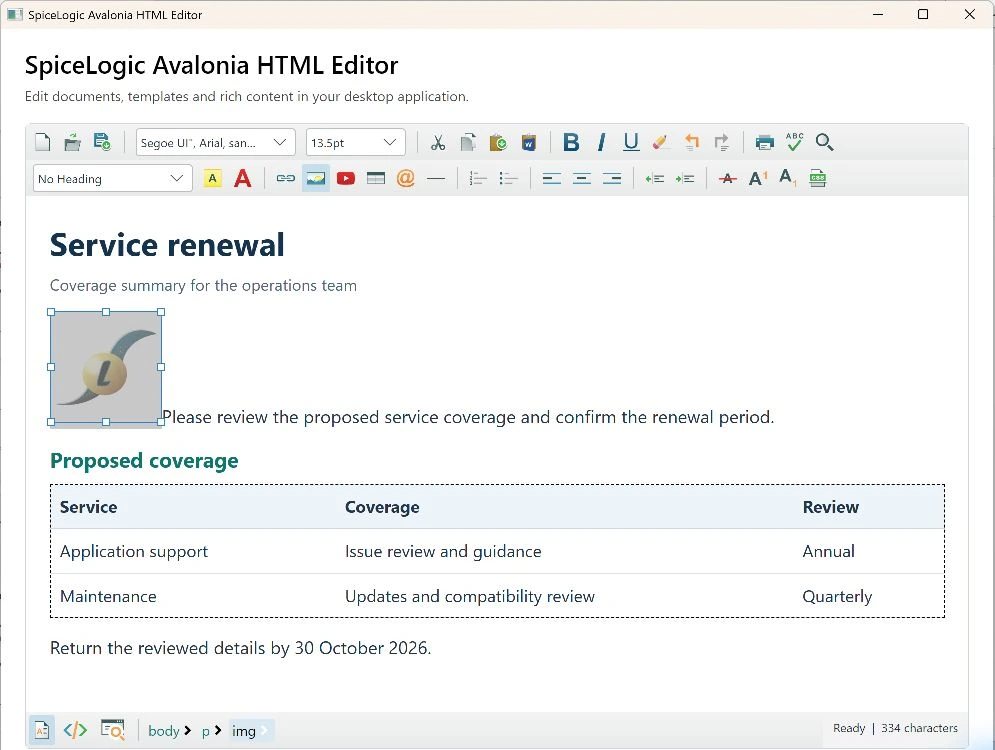Insert a table
The width and height of the screenshot is (995, 750).
pos(376,178)
